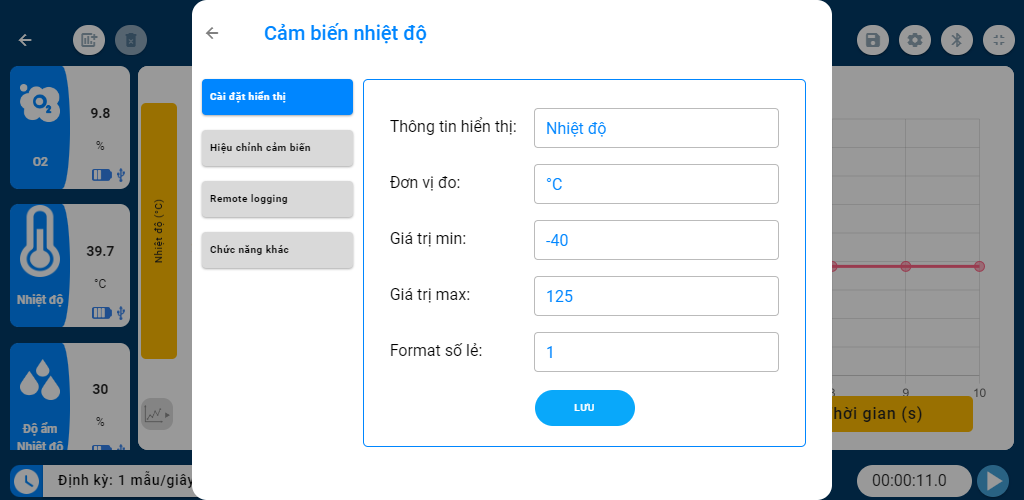The image size is (1024, 500).
Task: Click the Giá trị max input field
Action: tap(656, 296)
